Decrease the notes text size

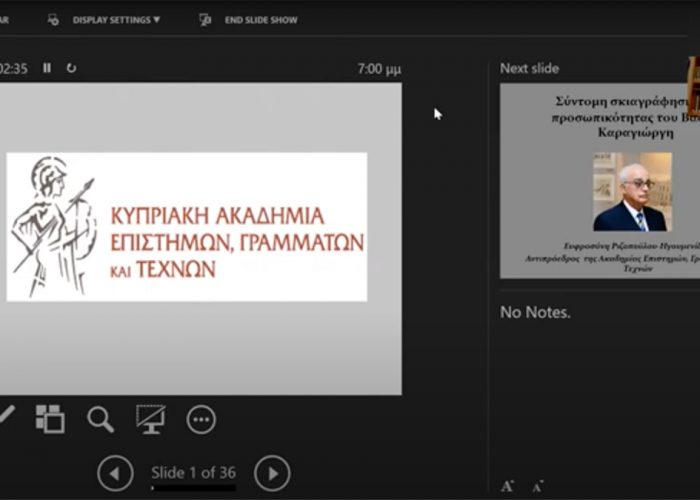click(x=538, y=486)
